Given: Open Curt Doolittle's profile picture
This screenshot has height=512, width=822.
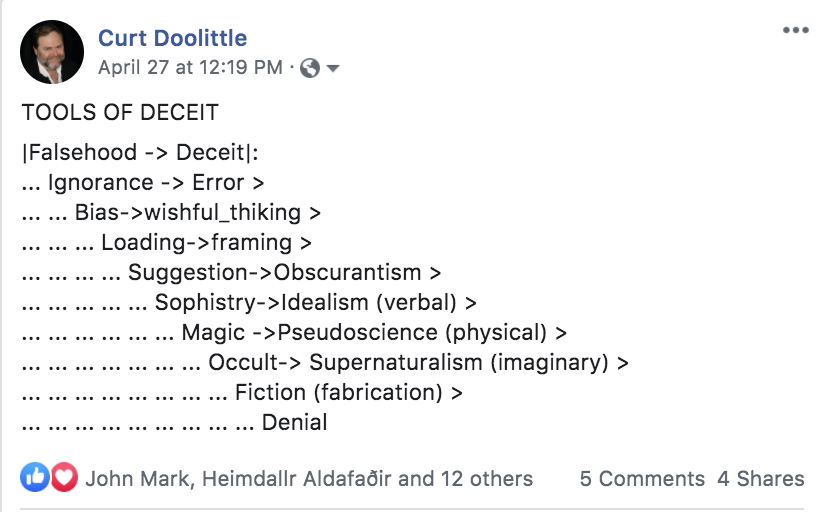Looking at the screenshot, I should pos(52,52).
